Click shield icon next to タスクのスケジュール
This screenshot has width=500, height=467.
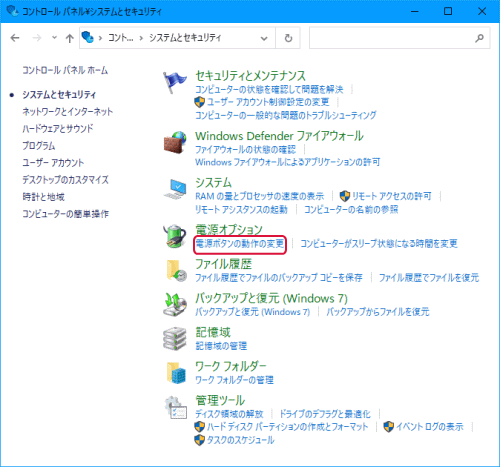tap(199, 440)
